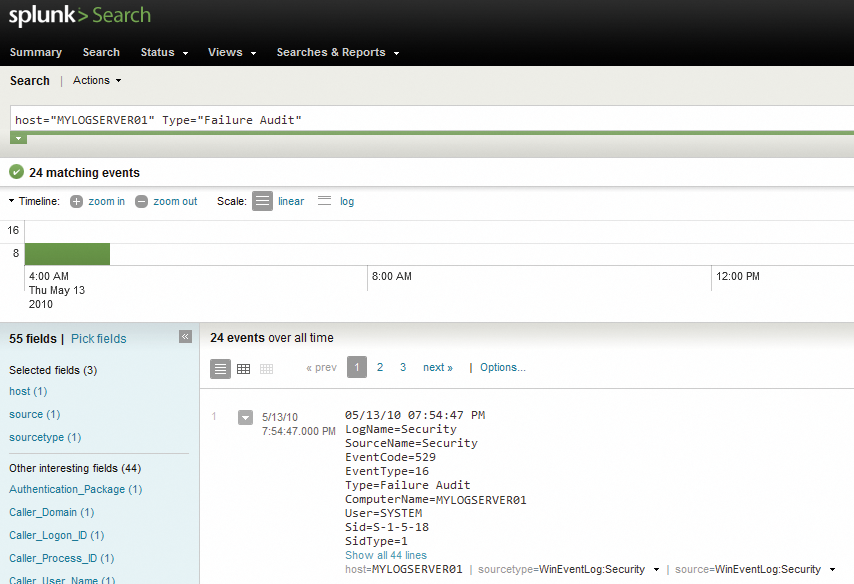Image resolution: width=854 pixels, height=584 pixels.
Task: Click the Pick fields link
Action: [x=98, y=339]
